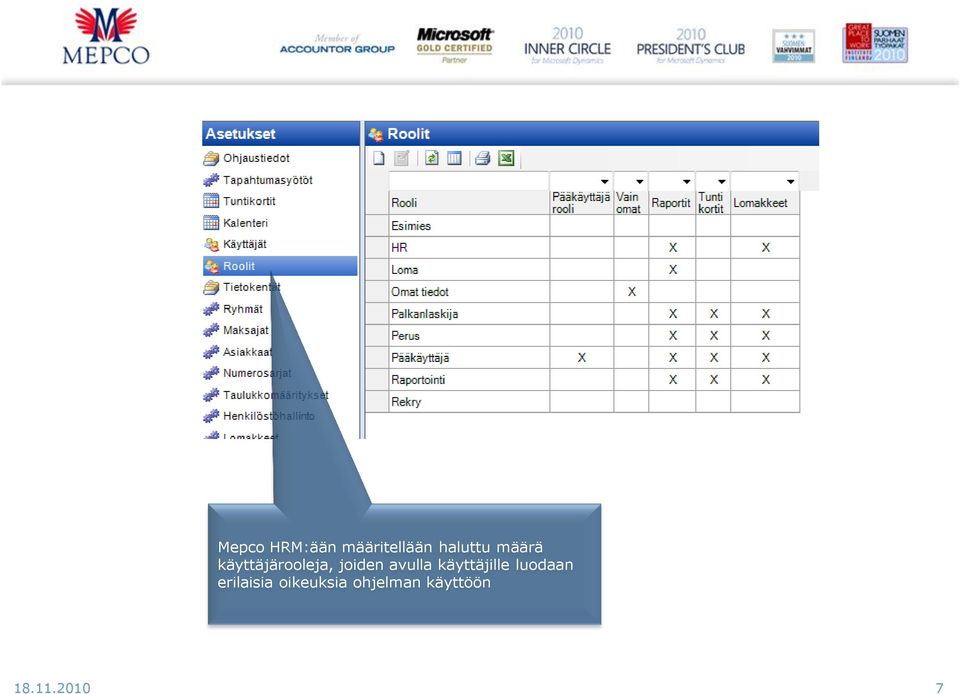Go to Tuntikortit settings

(249, 201)
